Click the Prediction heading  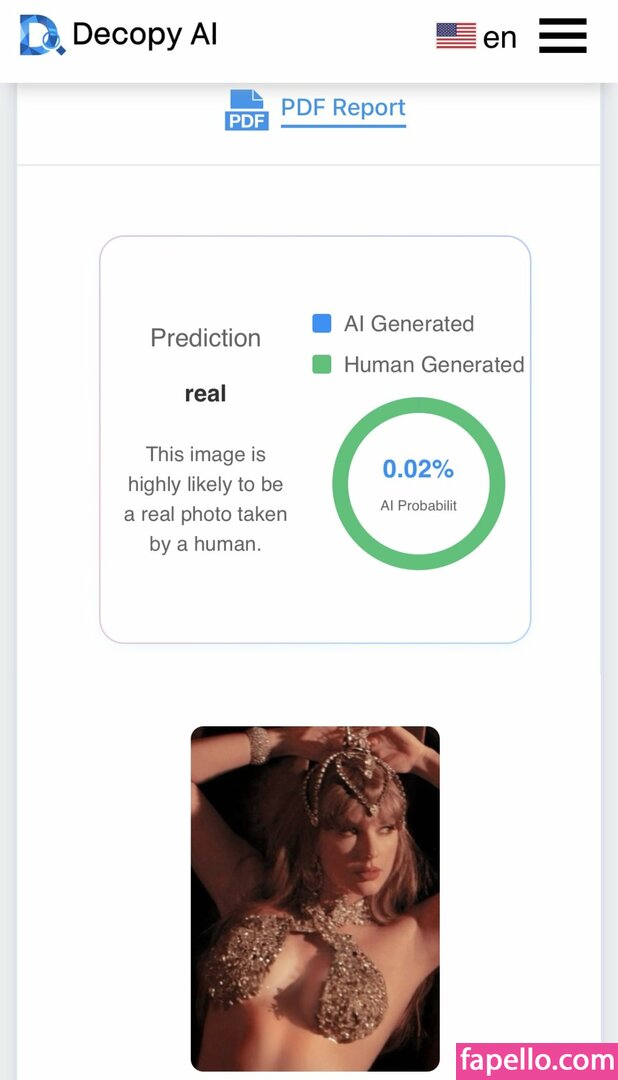[205, 338]
